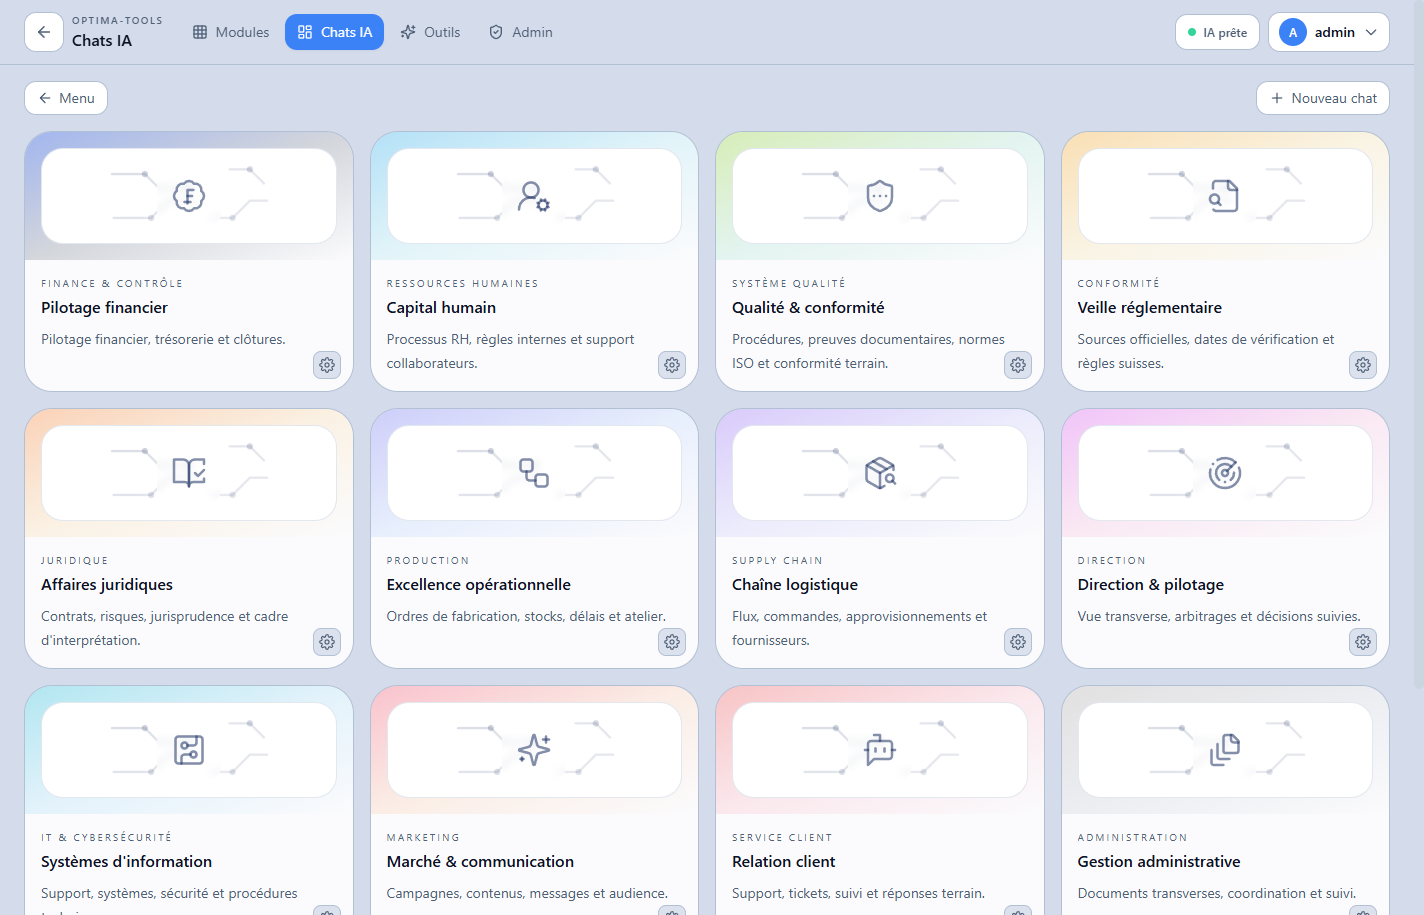The width and height of the screenshot is (1424, 915).
Task: Click the back arrow next to Chats IA
Action: (43, 32)
